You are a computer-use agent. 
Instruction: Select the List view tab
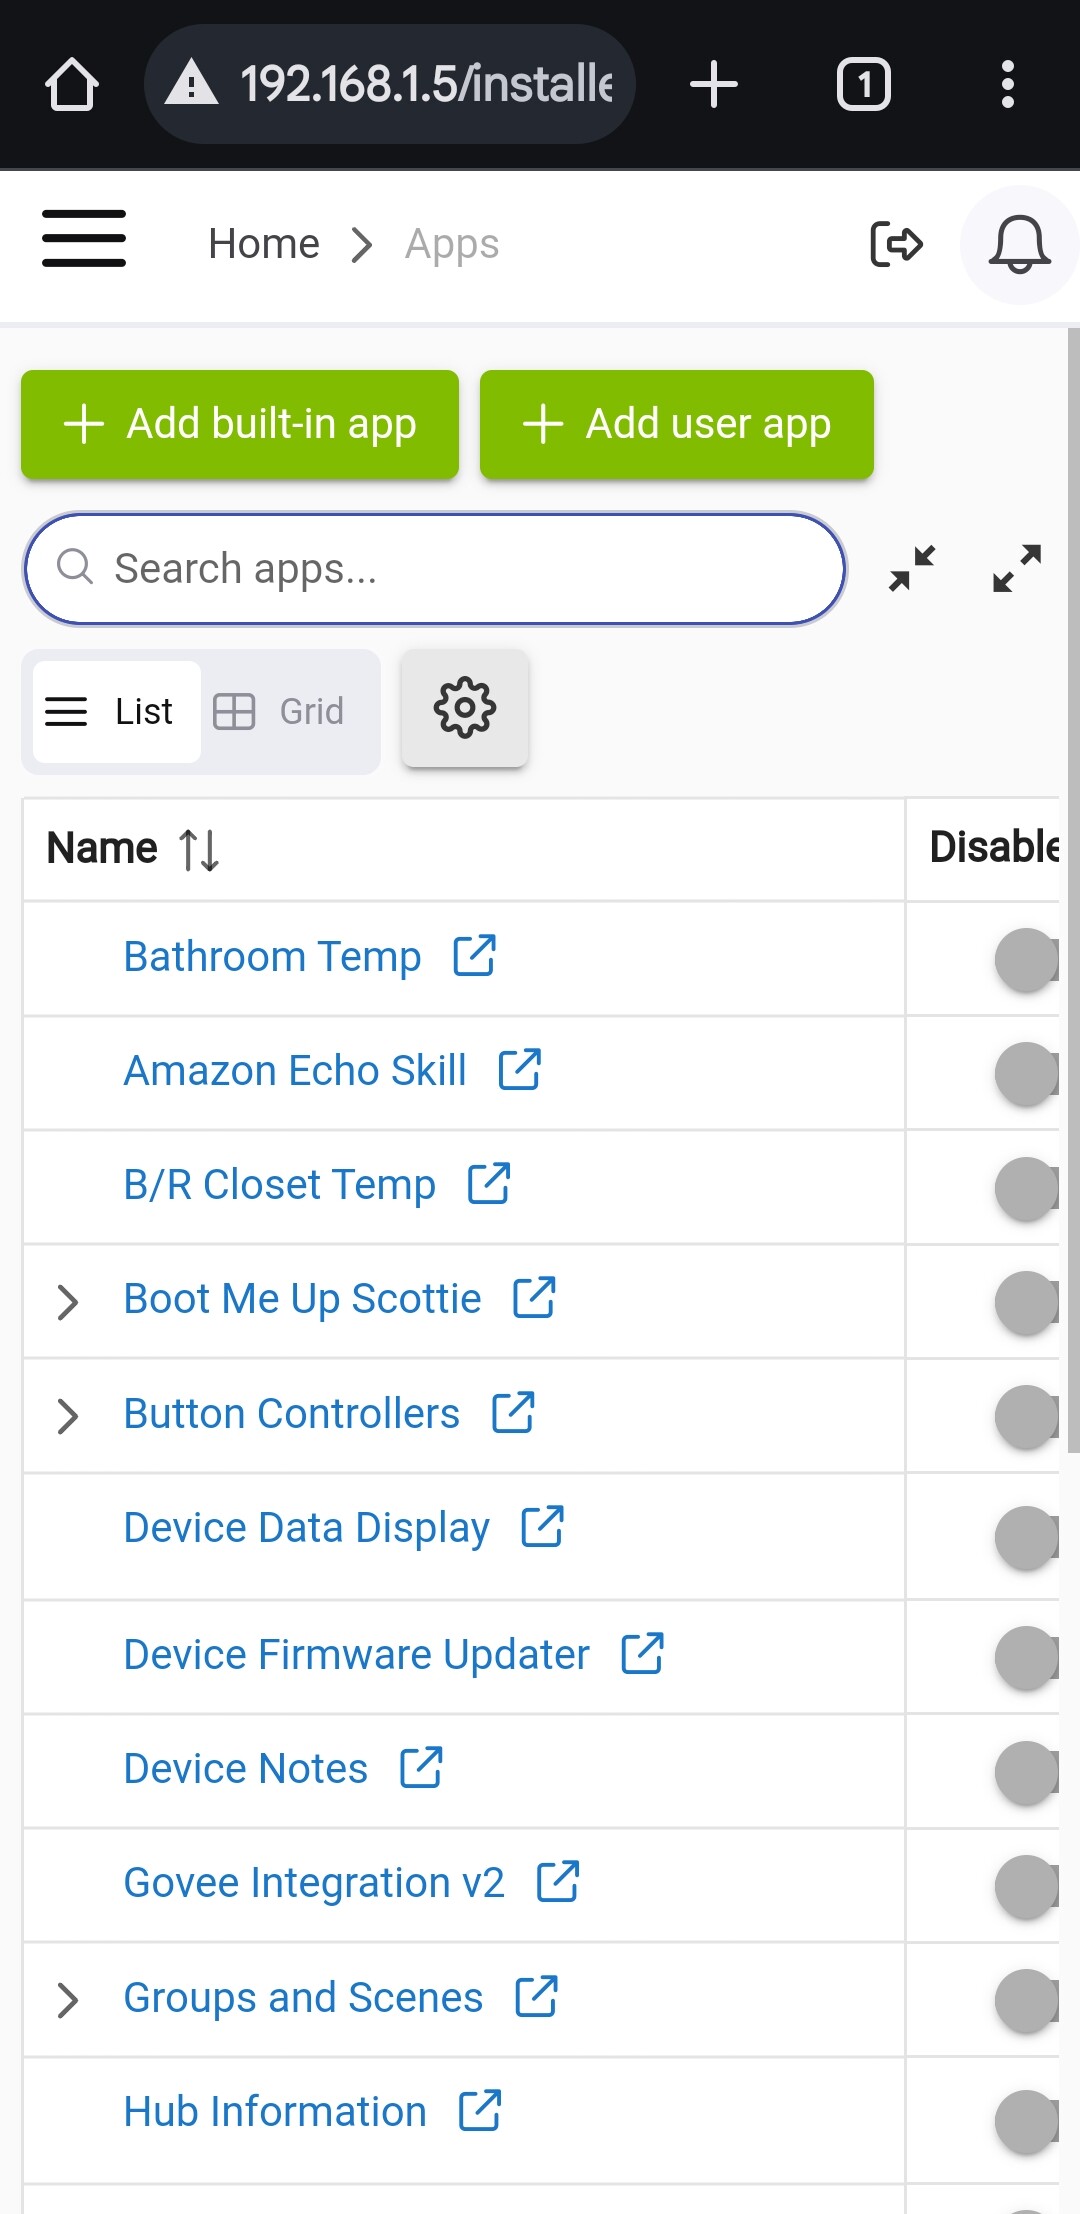click(116, 712)
